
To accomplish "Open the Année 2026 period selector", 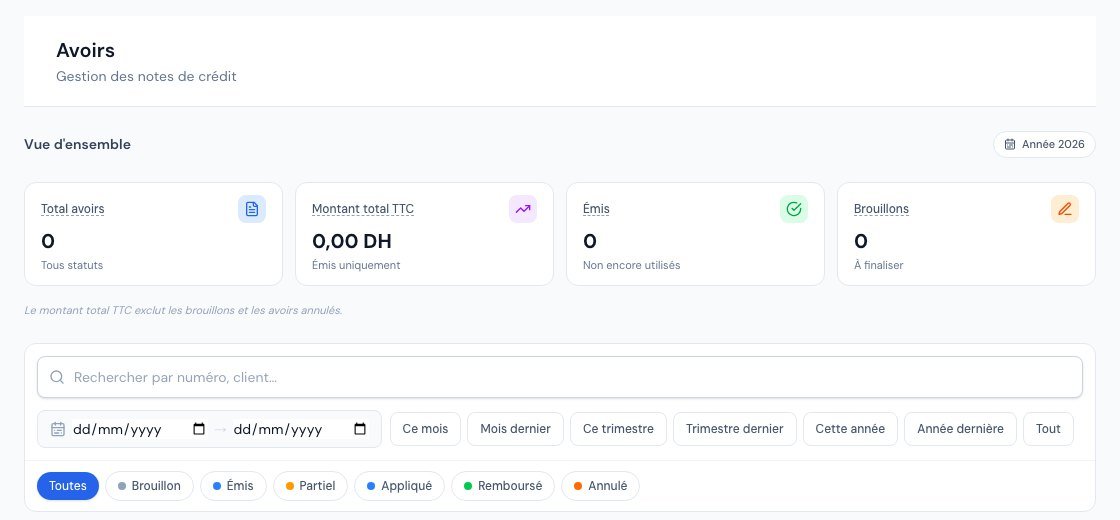I will tap(1044, 144).
